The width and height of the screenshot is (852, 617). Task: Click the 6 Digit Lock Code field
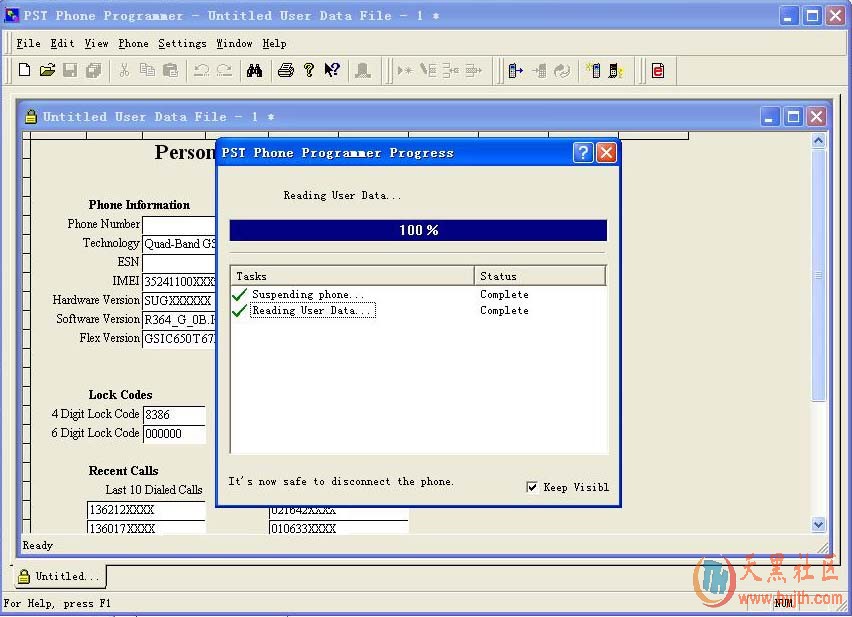tap(174, 434)
